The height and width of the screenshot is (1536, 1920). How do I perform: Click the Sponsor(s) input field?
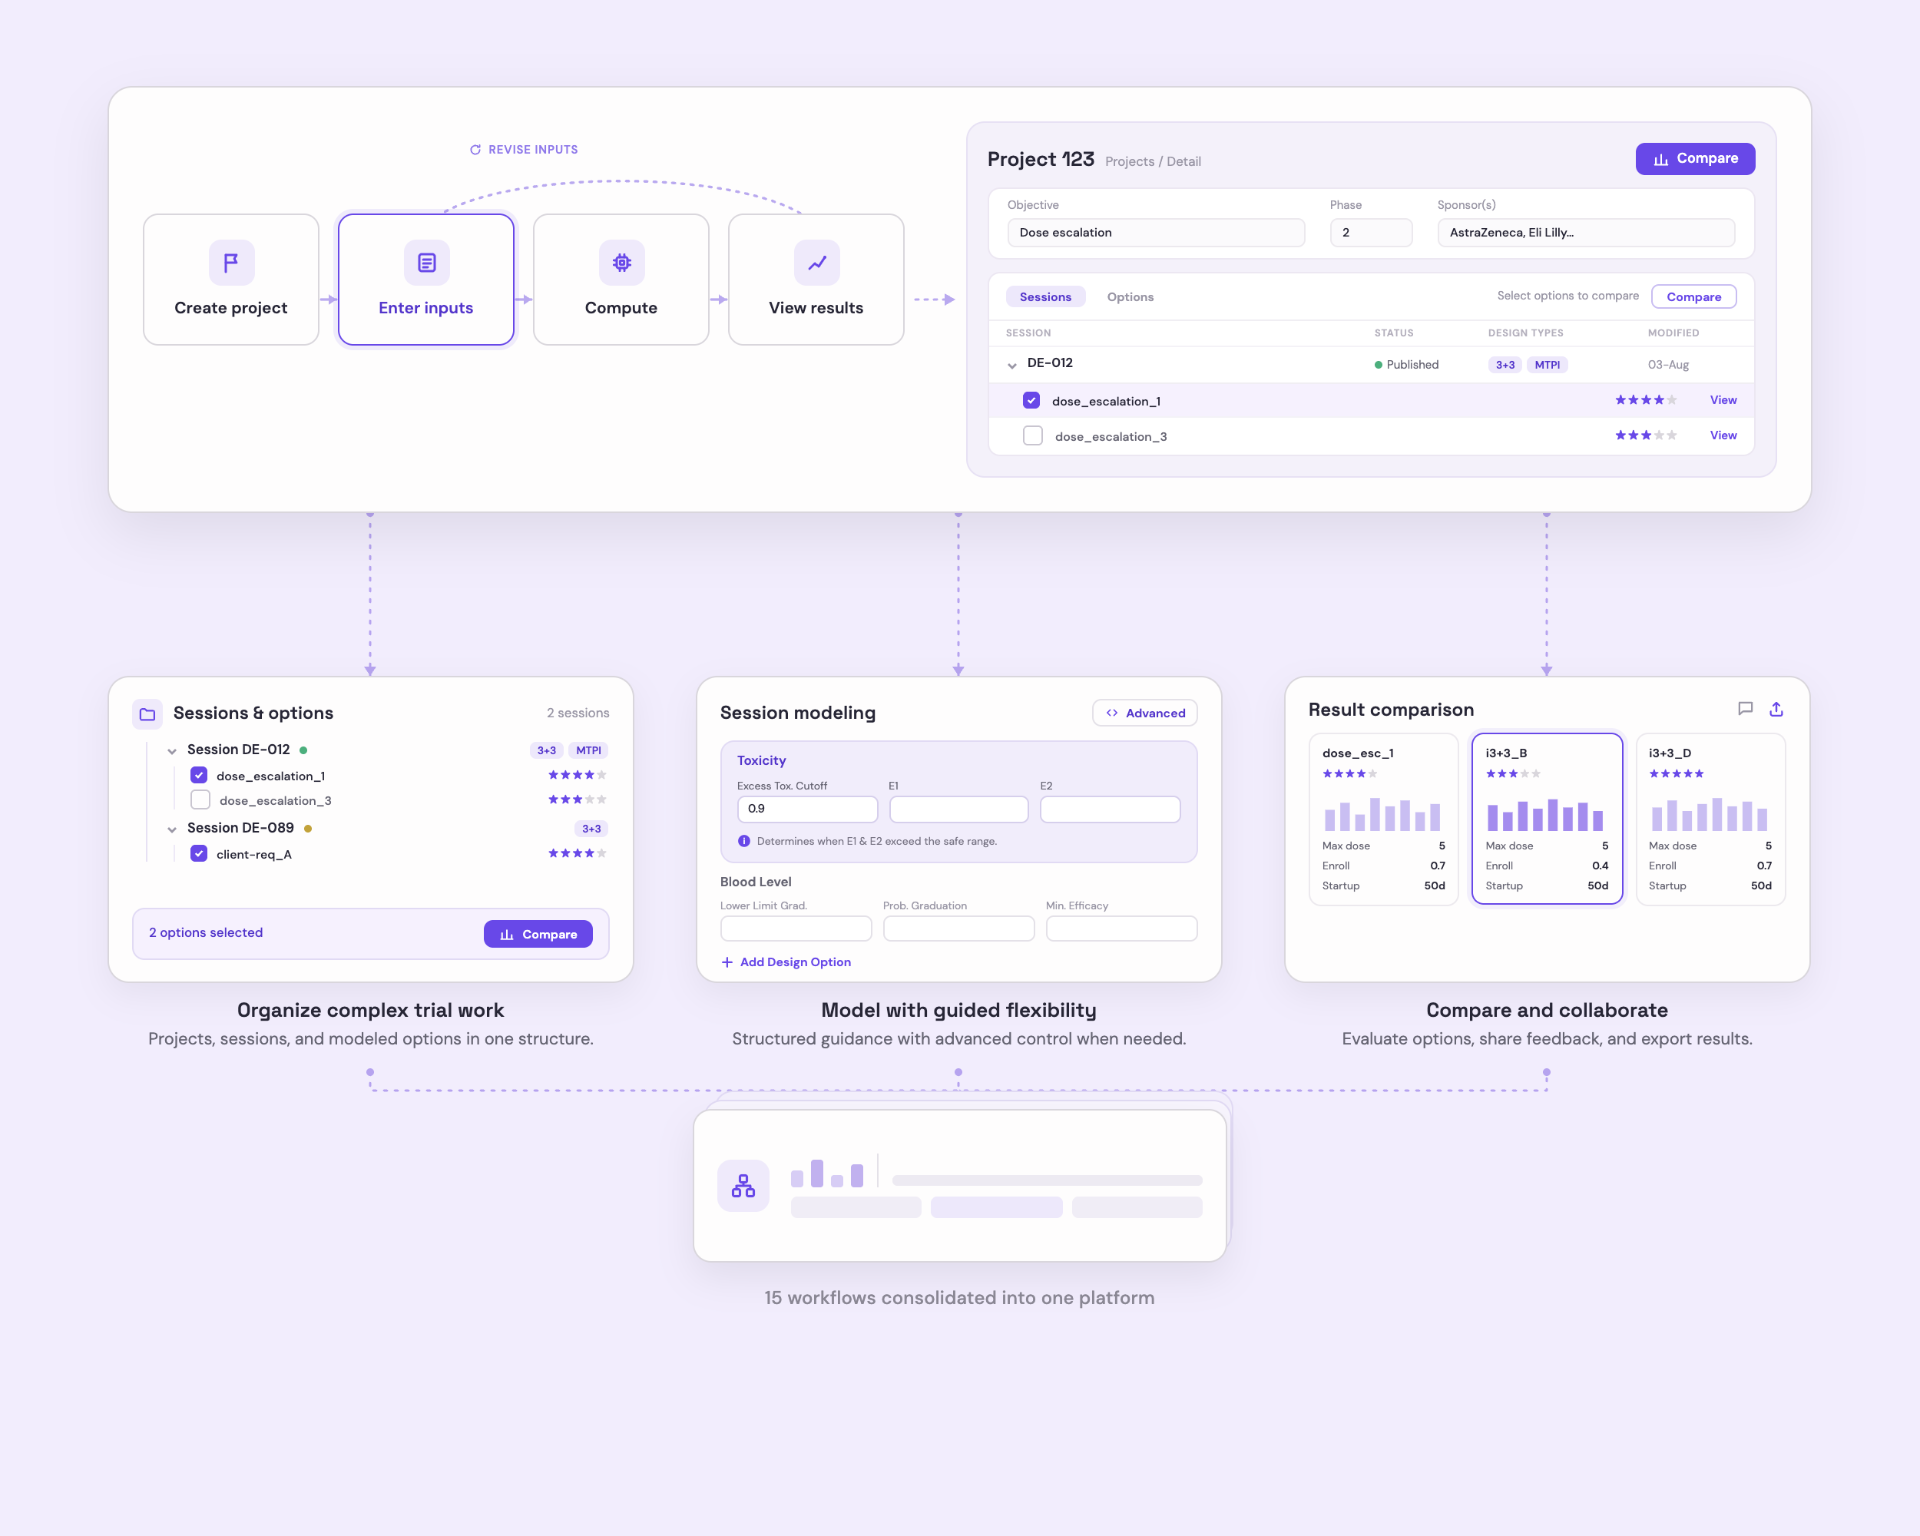(1586, 233)
